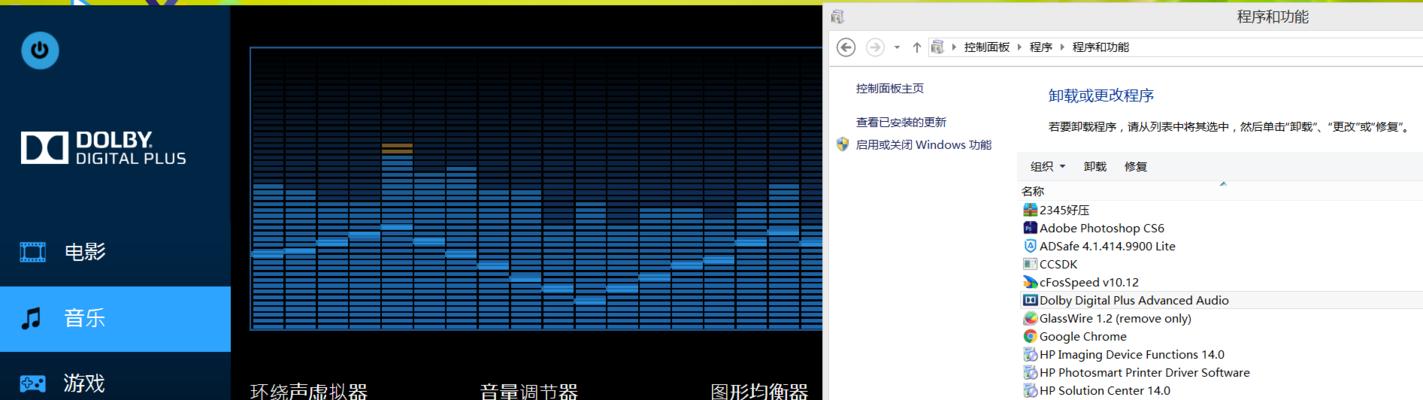
Task: Click the HP Imaging Device Functions icon
Action: (x=1030, y=354)
